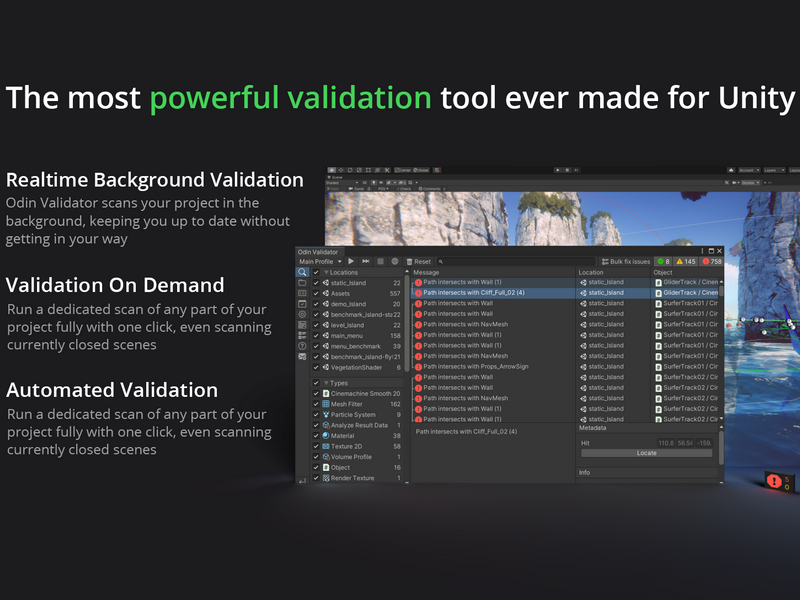This screenshot has height=600, width=800.
Task: Click the Particle System type icon
Action: coord(326,415)
